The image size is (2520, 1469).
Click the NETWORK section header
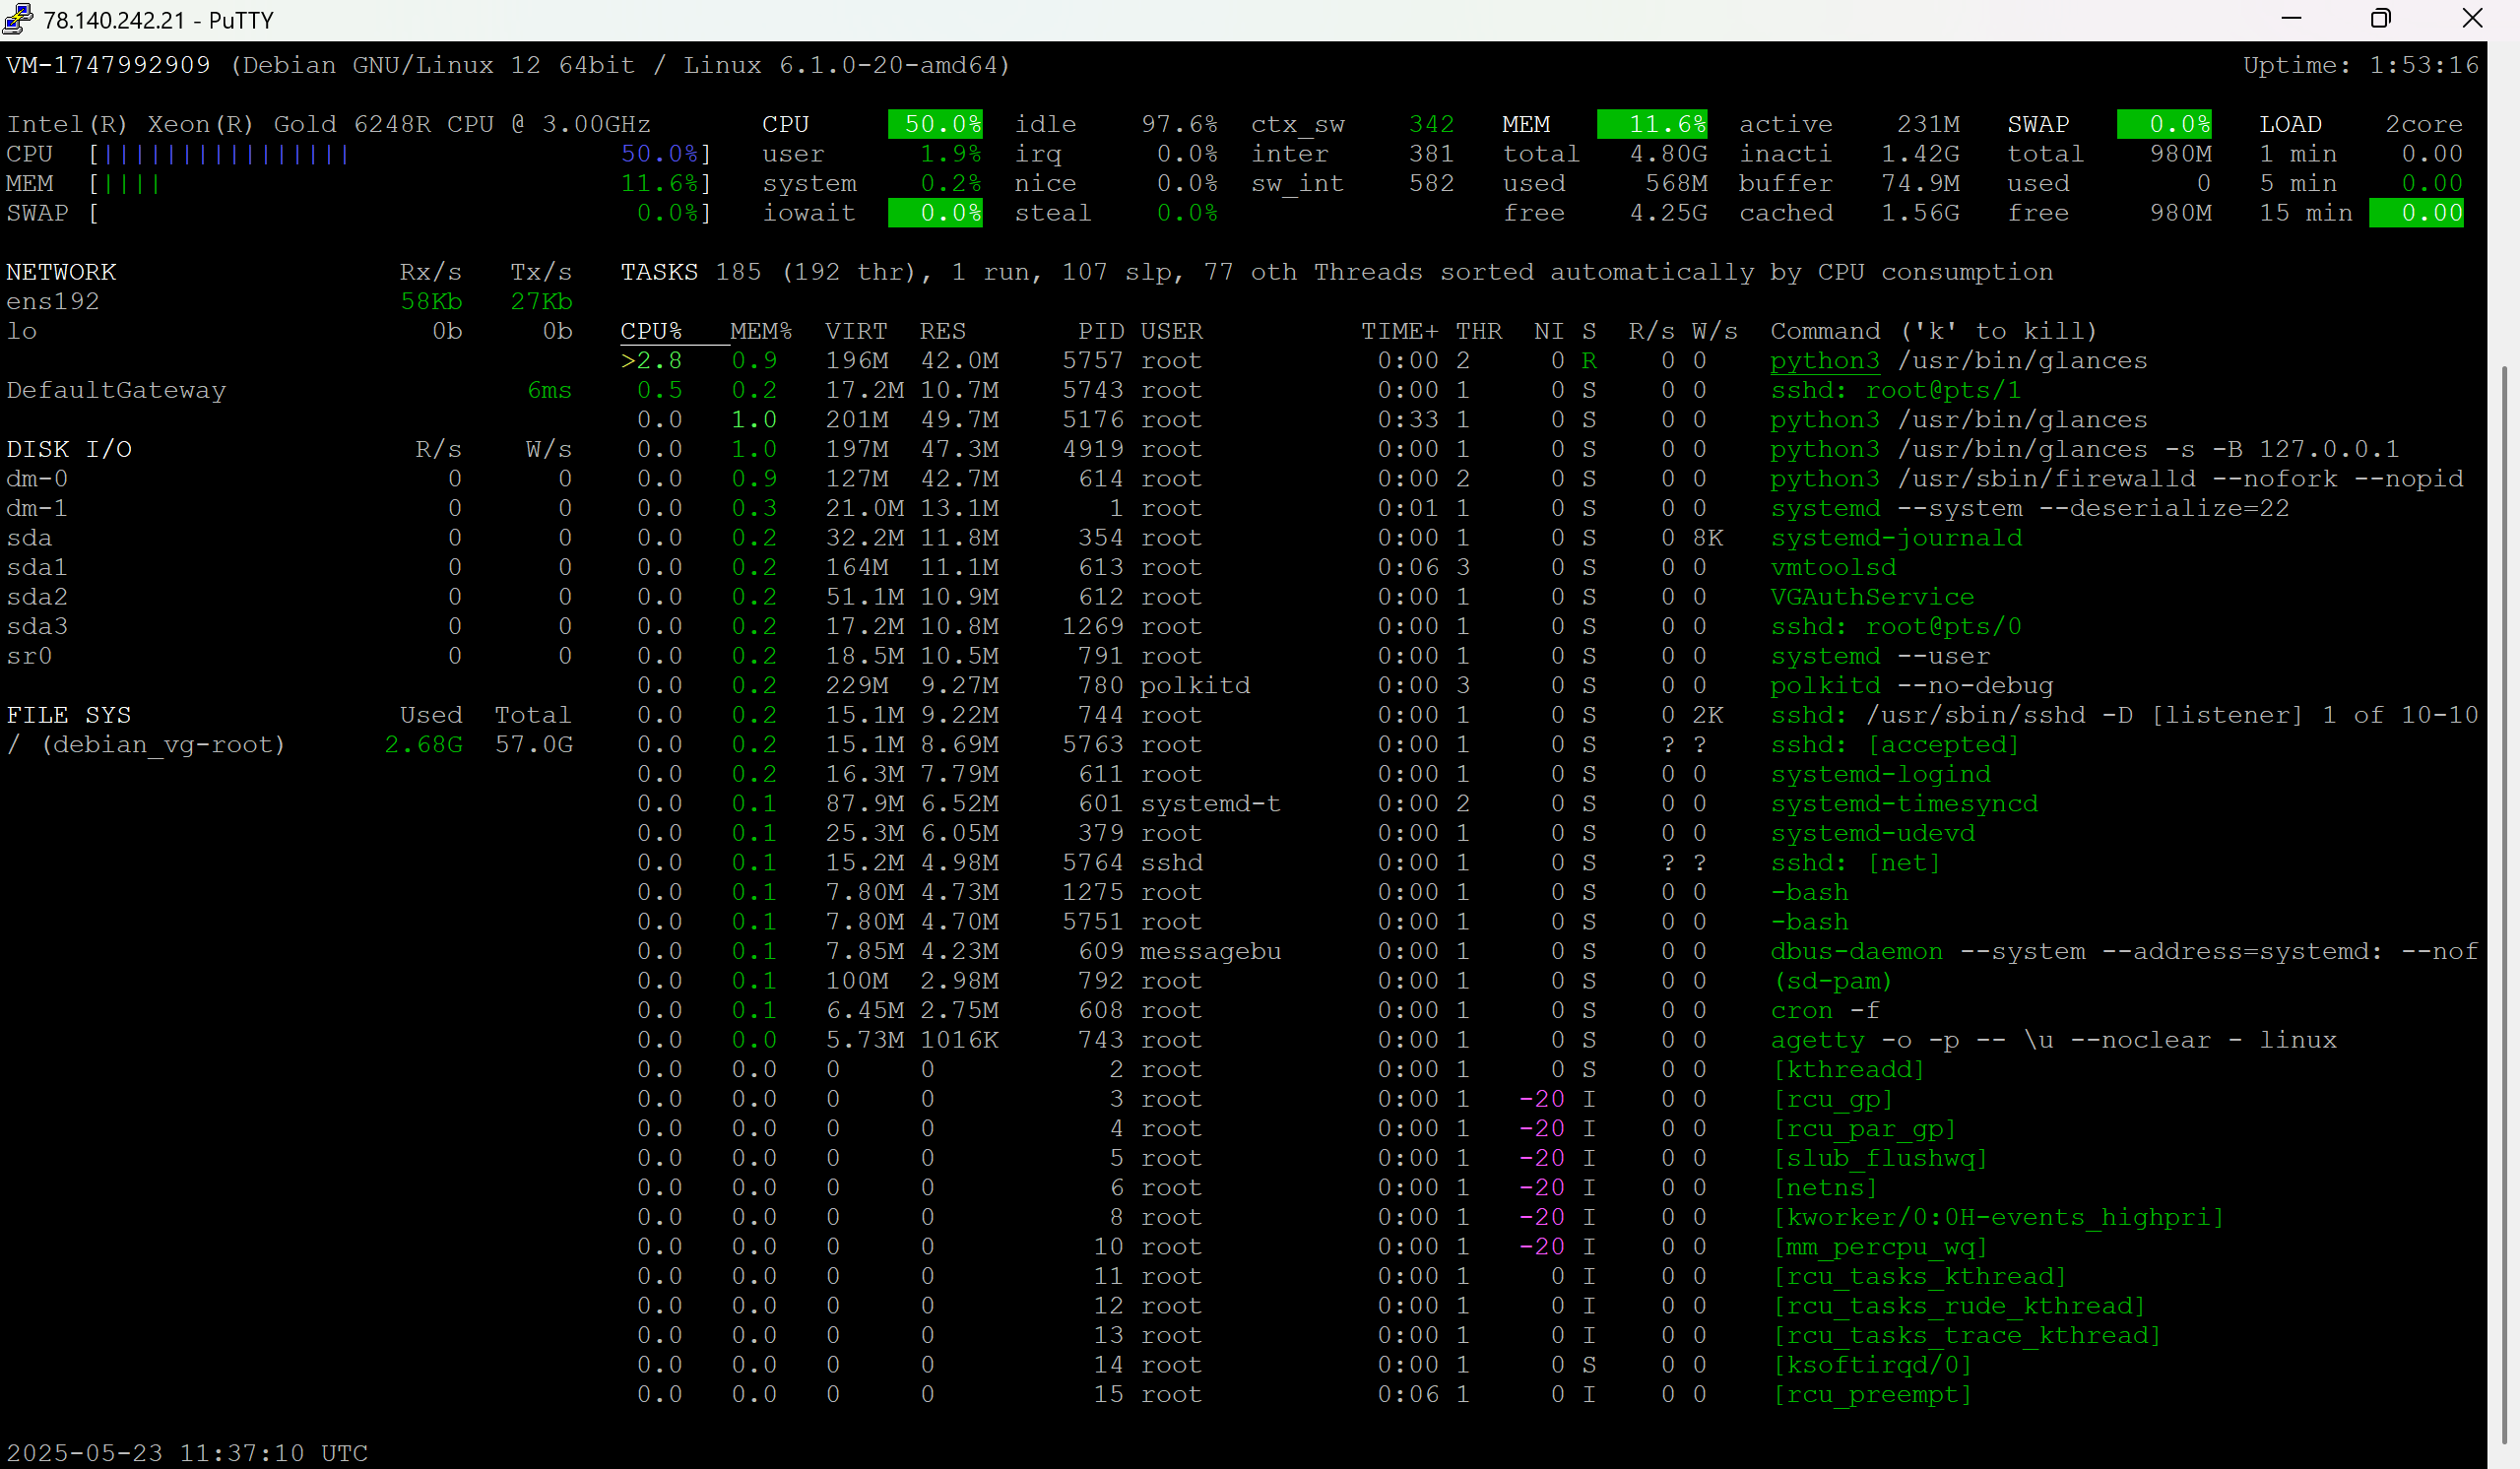tap(61, 272)
